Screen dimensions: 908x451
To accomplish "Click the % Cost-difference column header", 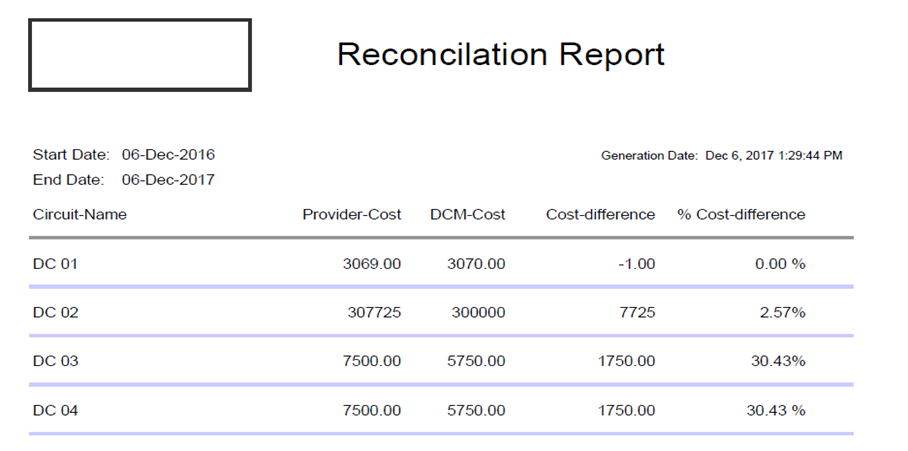I will click(741, 214).
